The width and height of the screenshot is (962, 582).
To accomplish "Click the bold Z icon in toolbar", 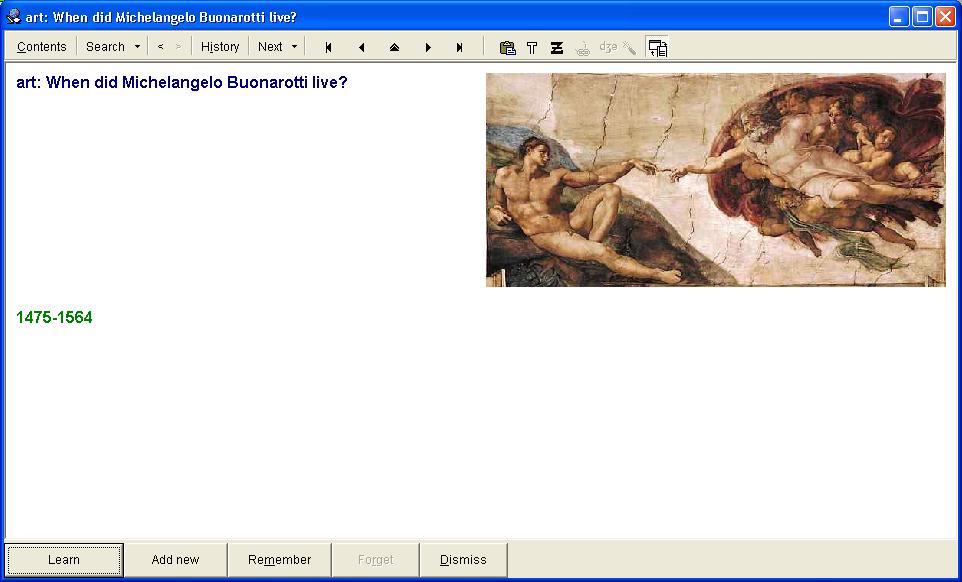I will [x=557, y=47].
